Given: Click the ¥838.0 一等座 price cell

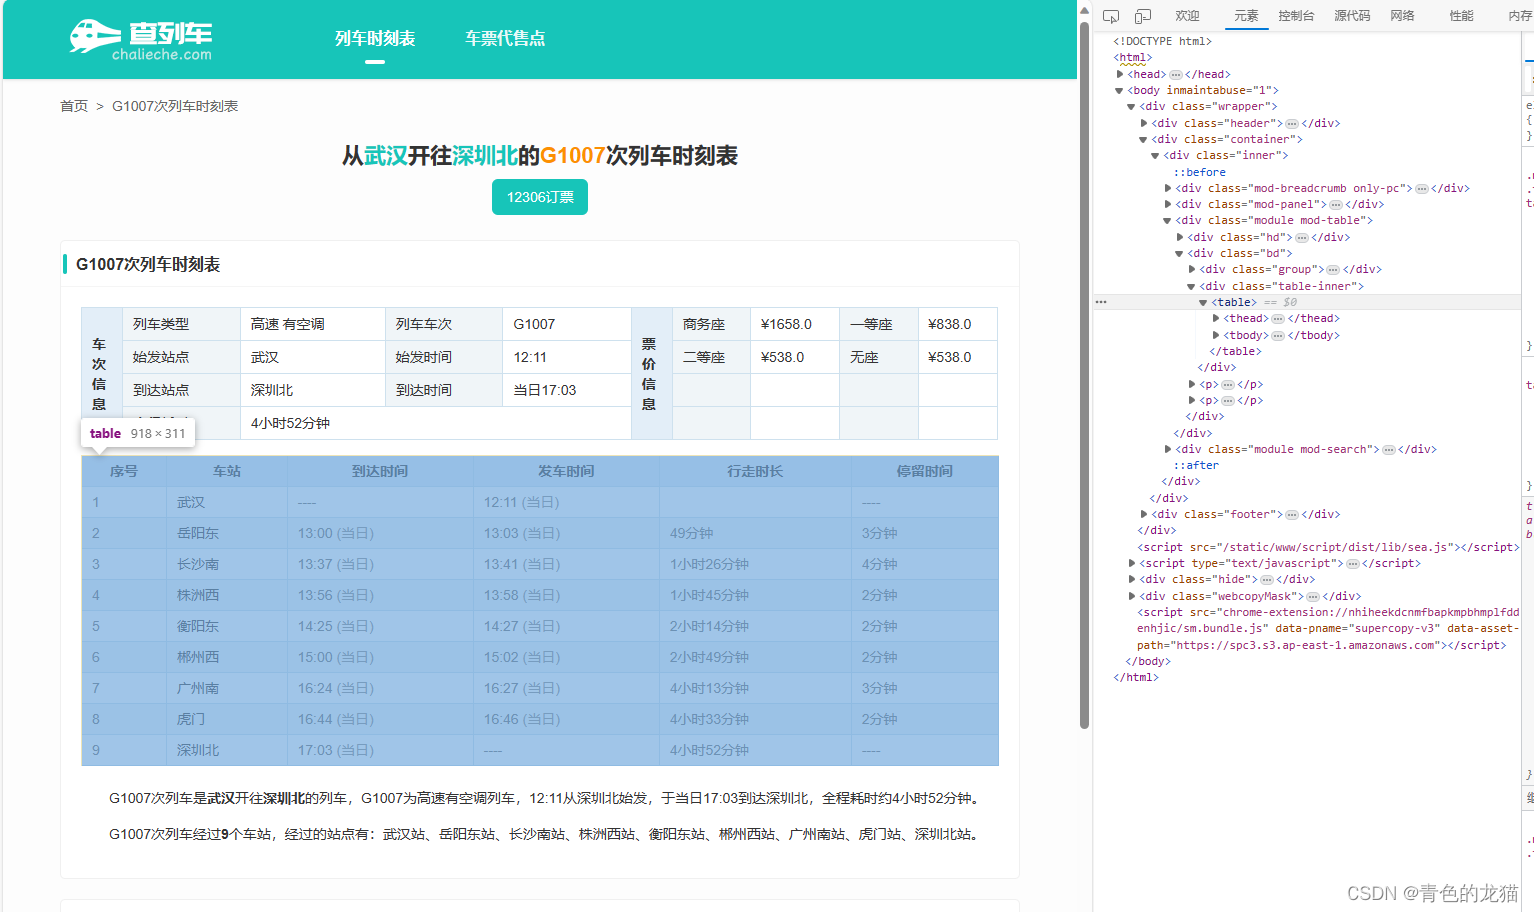Looking at the screenshot, I should click(x=957, y=324).
